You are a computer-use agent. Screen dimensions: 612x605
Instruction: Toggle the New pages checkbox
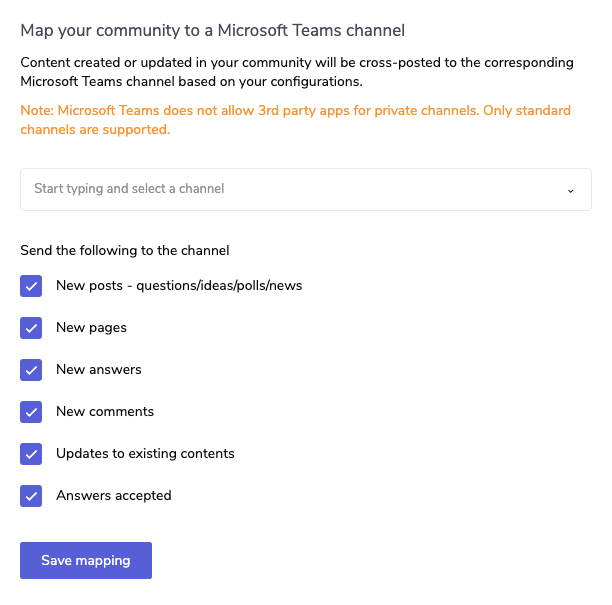click(31, 328)
